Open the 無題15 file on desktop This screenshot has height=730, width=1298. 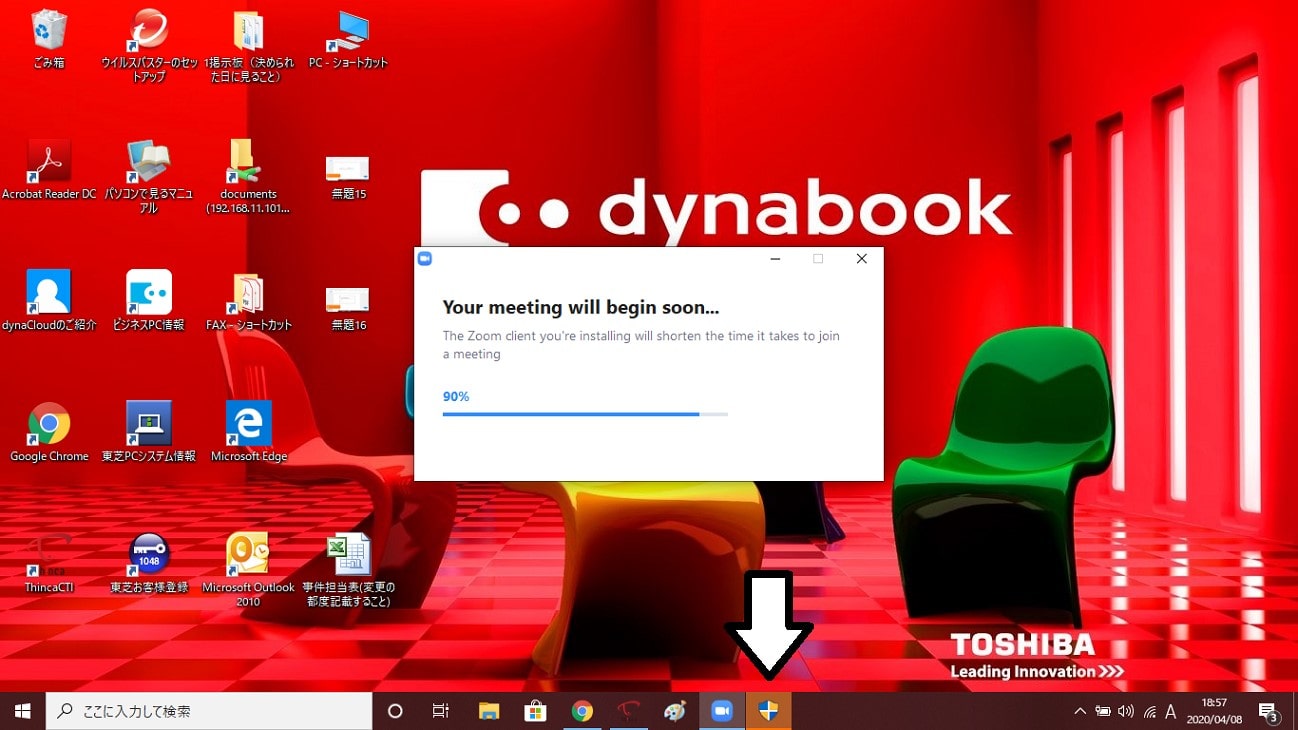348,176
